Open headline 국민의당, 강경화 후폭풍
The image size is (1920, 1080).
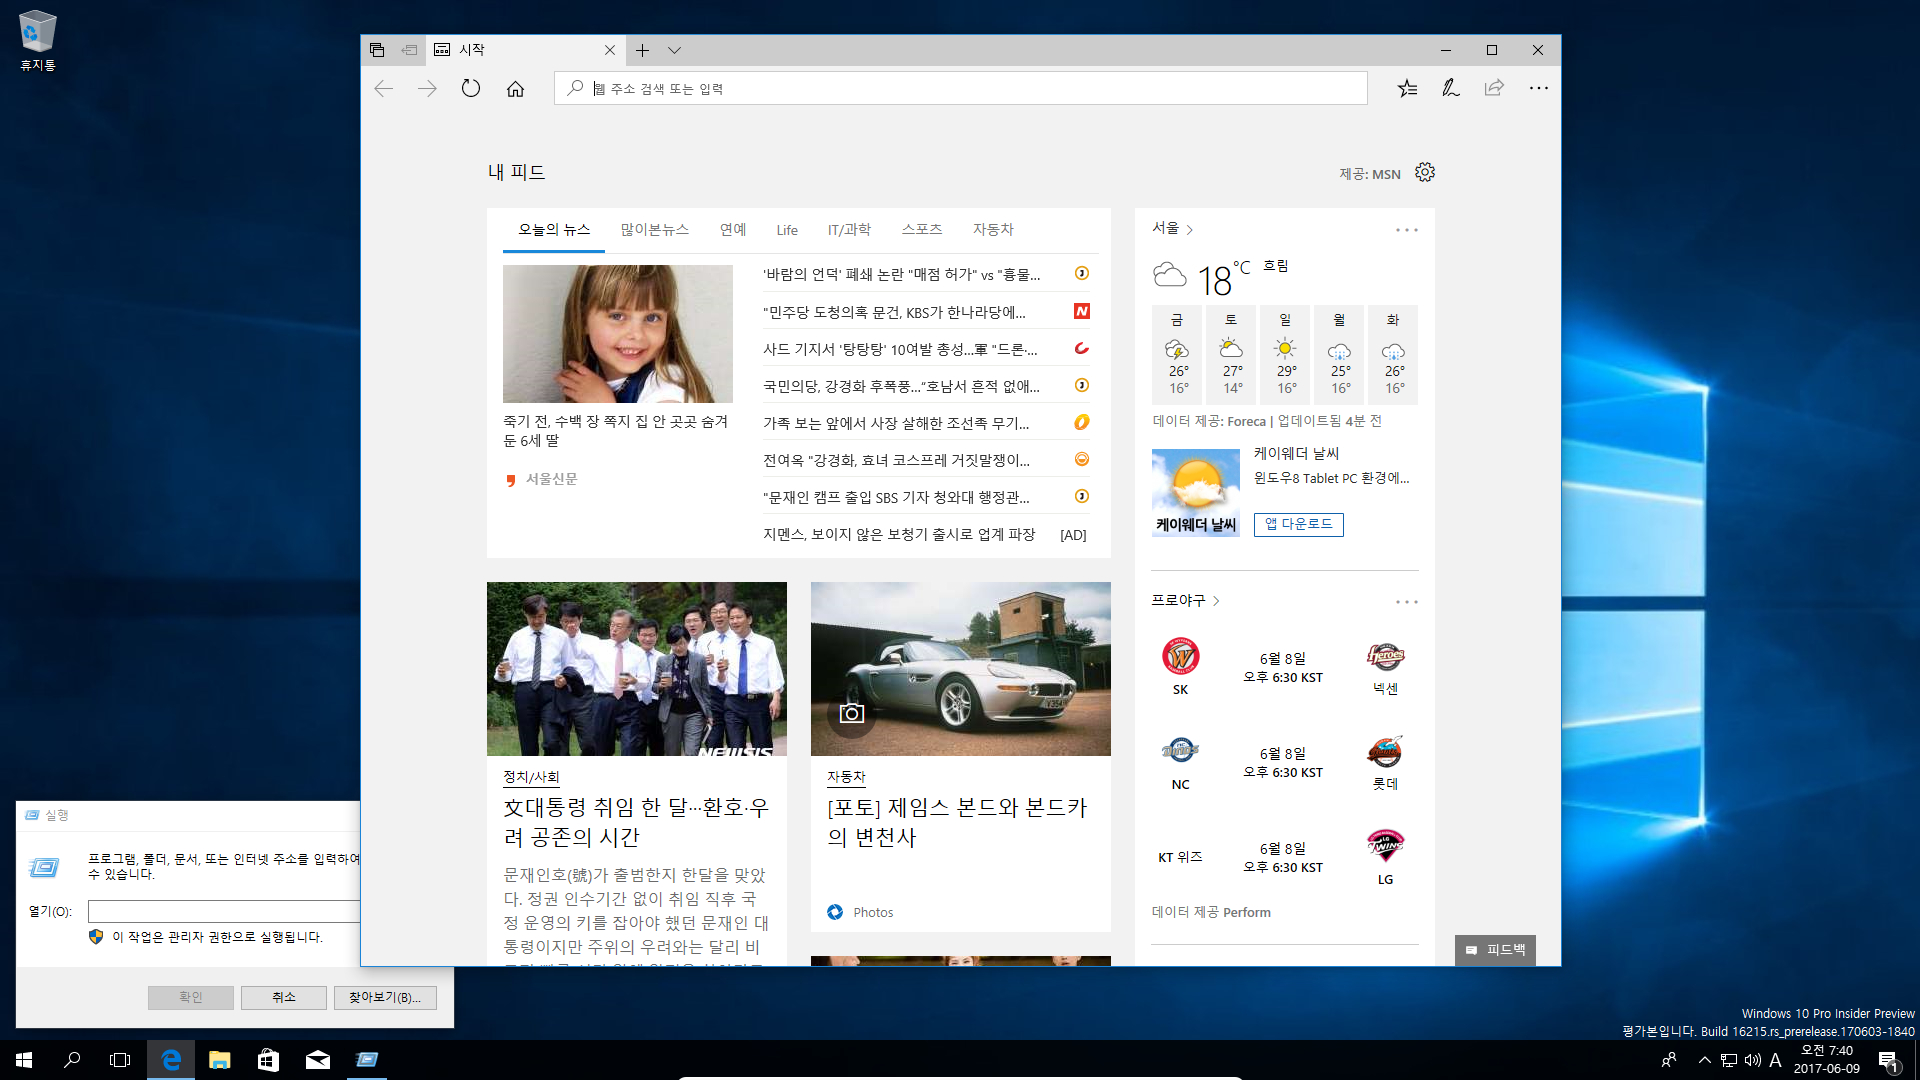pos(901,386)
